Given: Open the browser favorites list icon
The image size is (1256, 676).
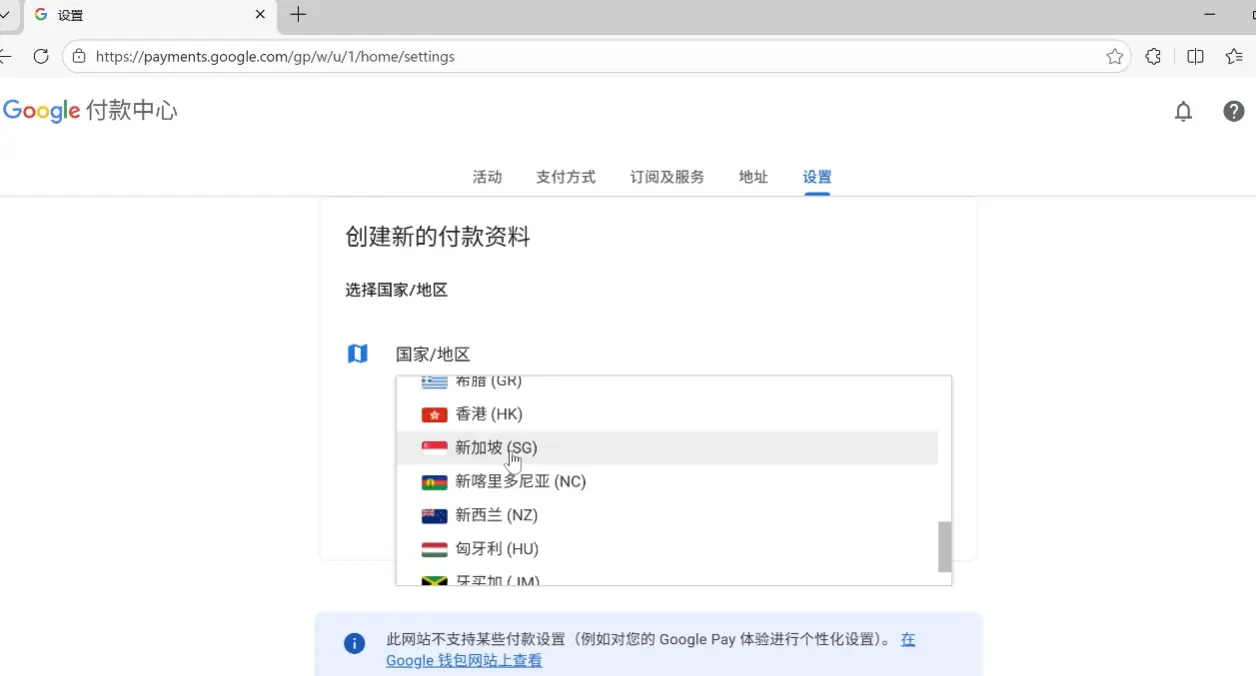Looking at the screenshot, I should (1235, 57).
